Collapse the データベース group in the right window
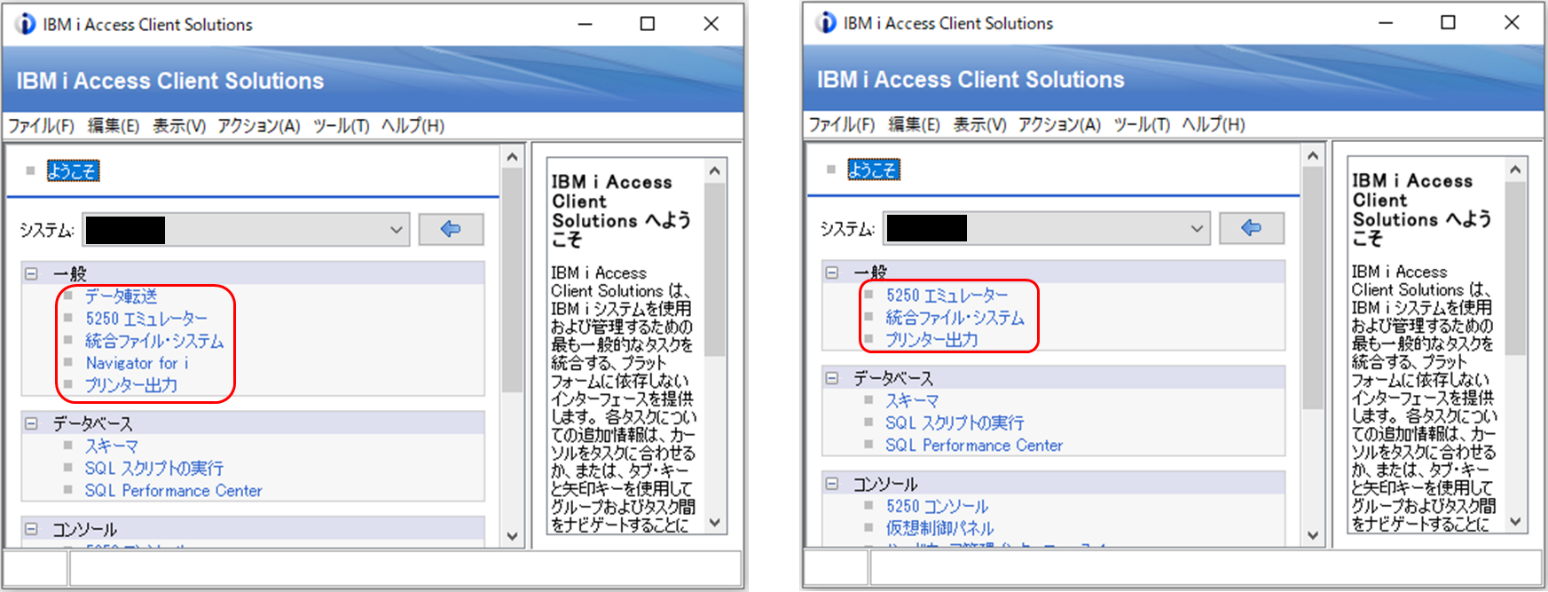Image resolution: width=1548 pixels, height=592 pixels. (832, 378)
